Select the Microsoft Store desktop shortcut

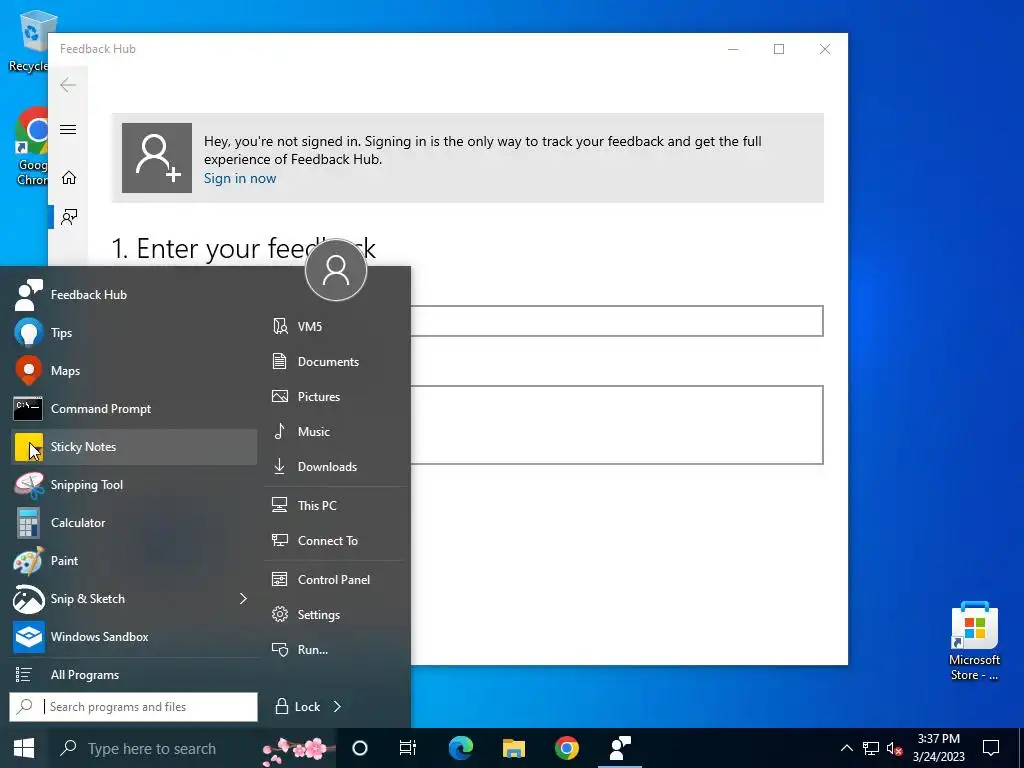[974, 641]
